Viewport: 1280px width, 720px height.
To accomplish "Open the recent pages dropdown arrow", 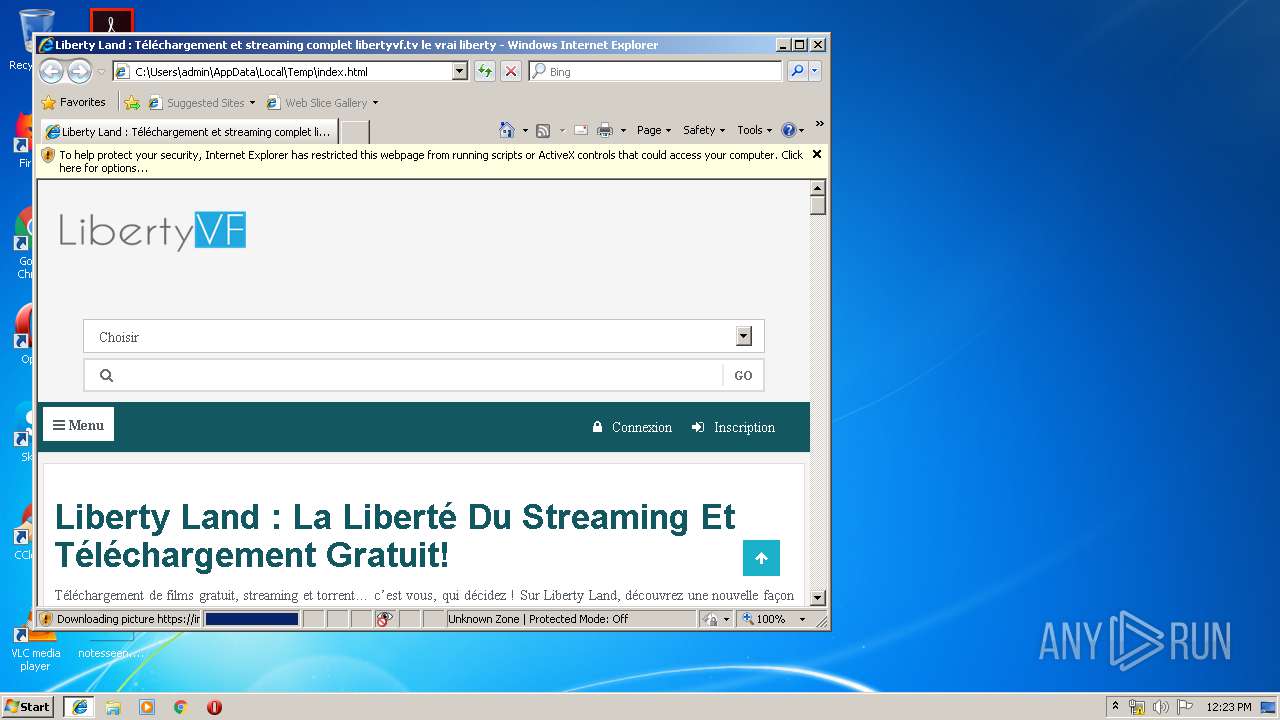I will point(101,72).
